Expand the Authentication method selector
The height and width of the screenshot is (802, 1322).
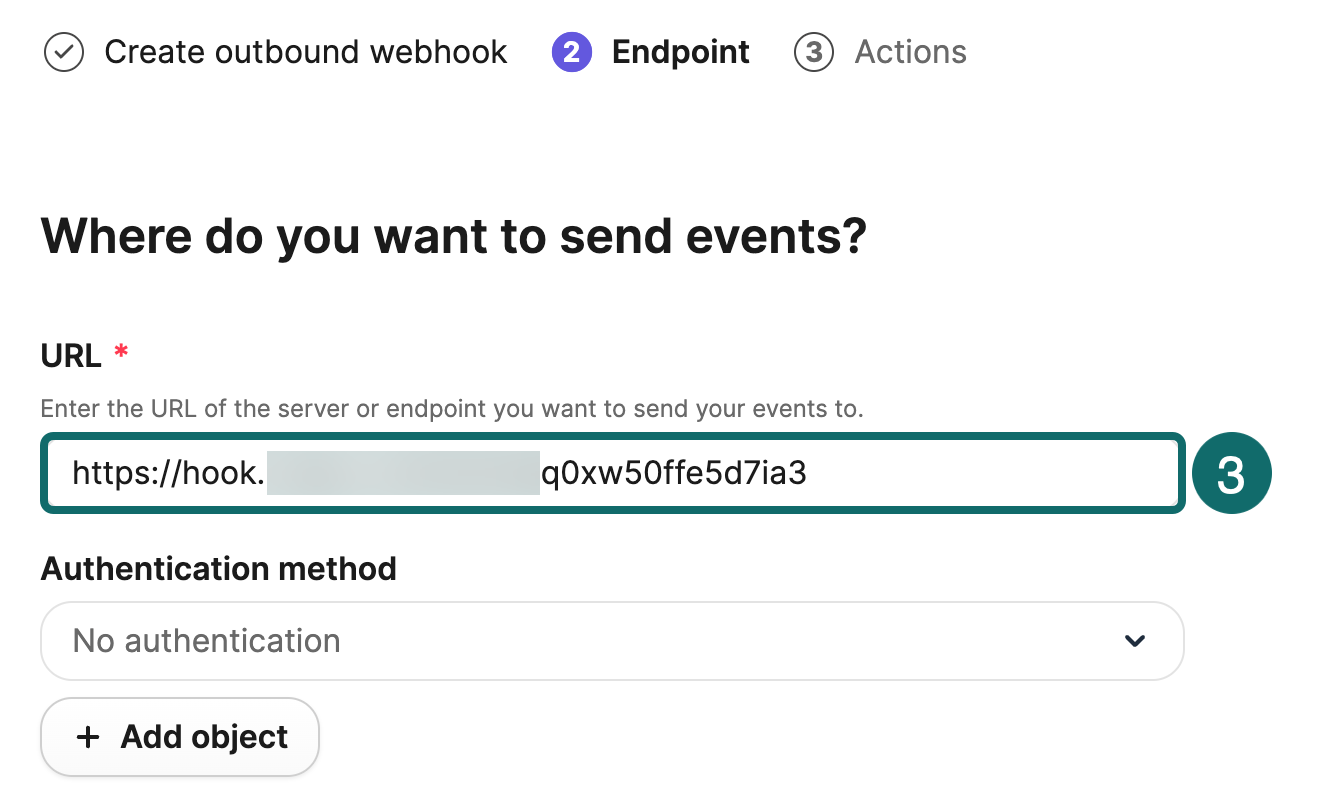point(612,641)
